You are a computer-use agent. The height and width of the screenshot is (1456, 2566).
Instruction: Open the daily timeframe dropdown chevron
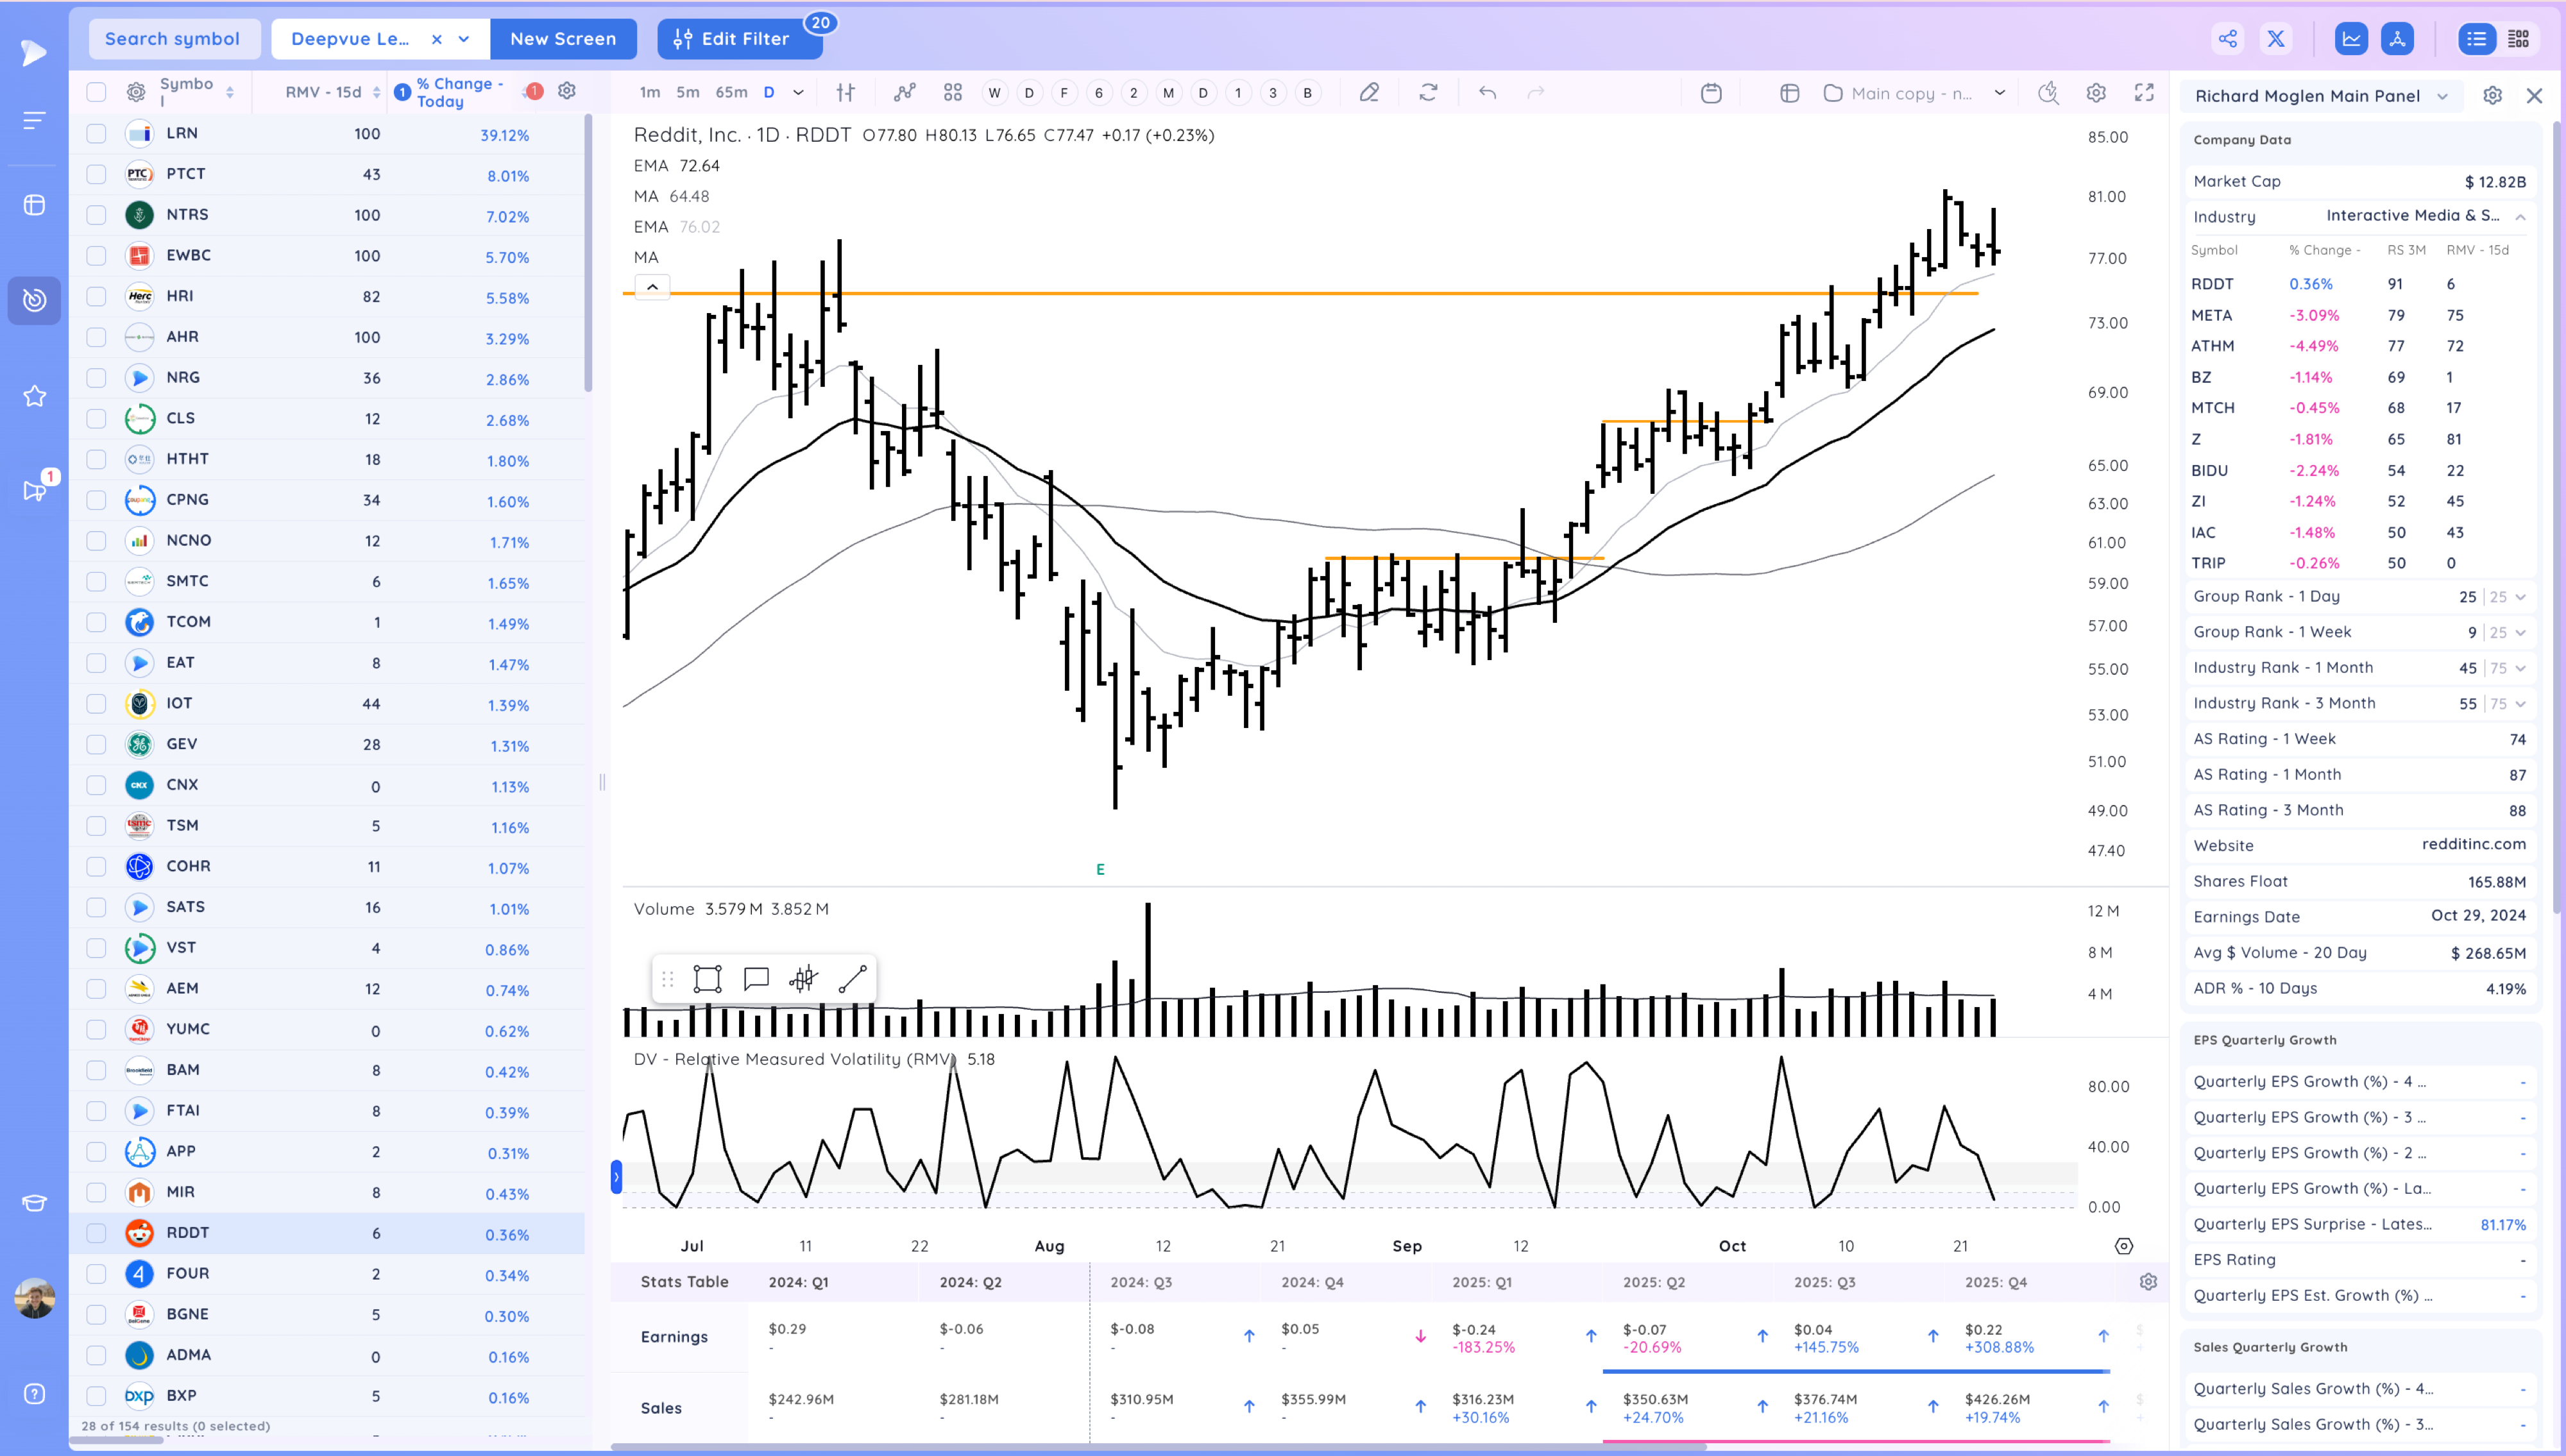point(797,92)
